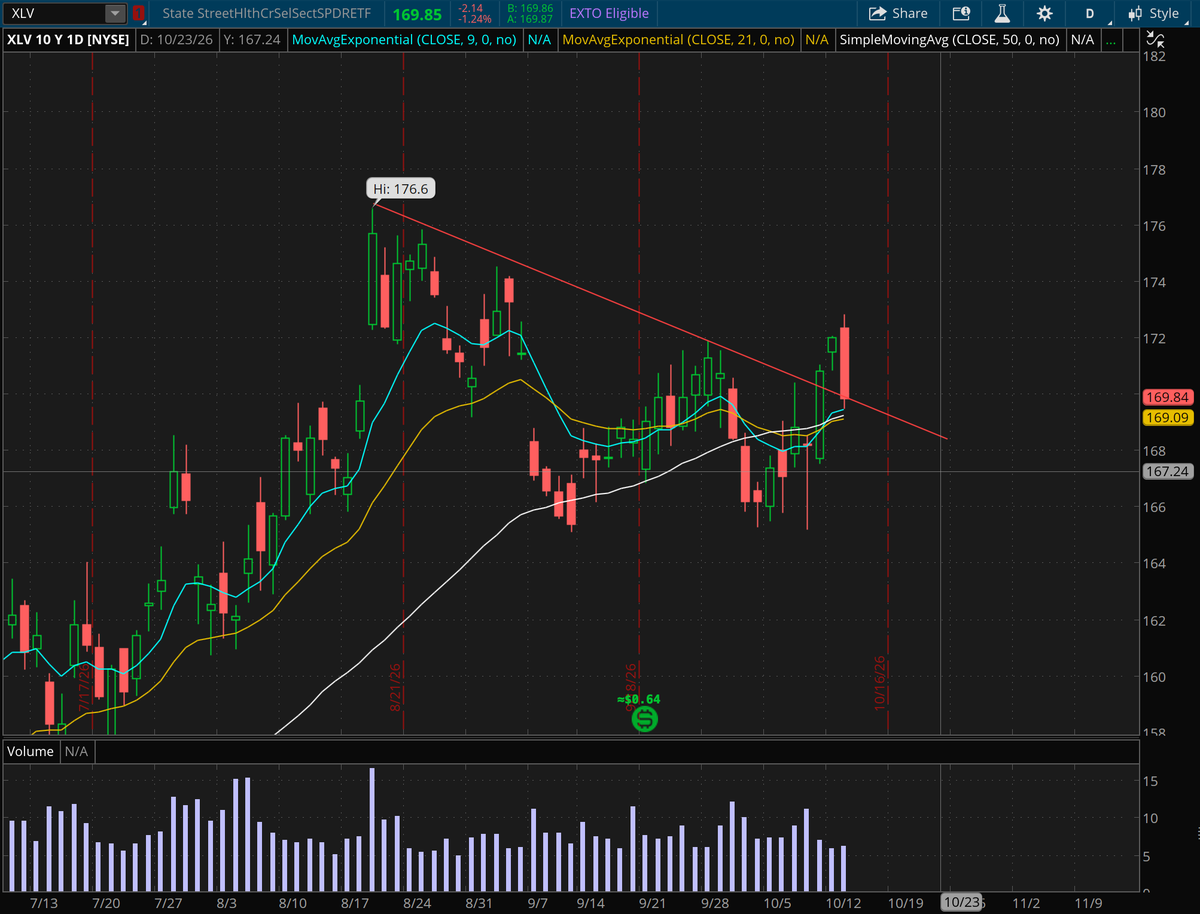Screen dimensions: 1200x914
Task: Click the 8/21/26 expiration date marker
Action: (396, 686)
